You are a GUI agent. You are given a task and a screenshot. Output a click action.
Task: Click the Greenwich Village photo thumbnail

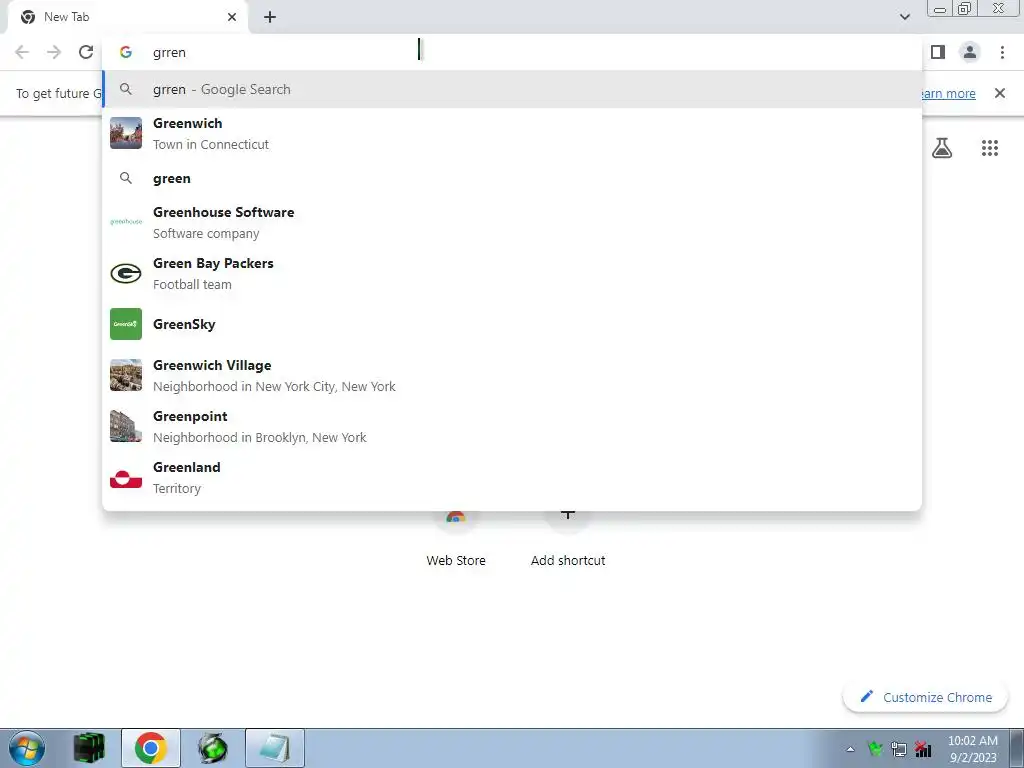click(126, 375)
